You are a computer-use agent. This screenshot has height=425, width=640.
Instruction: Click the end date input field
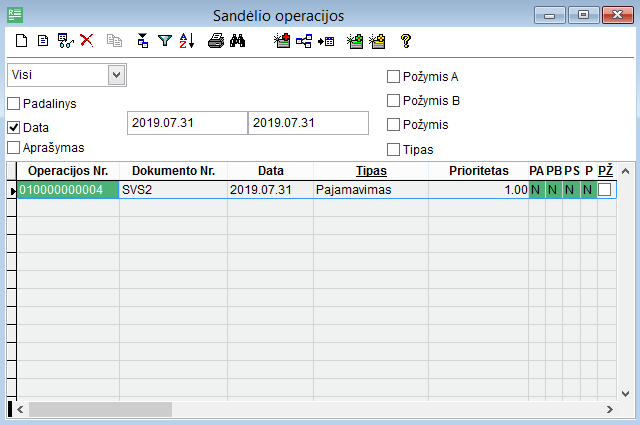pyautogui.click(x=308, y=123)
